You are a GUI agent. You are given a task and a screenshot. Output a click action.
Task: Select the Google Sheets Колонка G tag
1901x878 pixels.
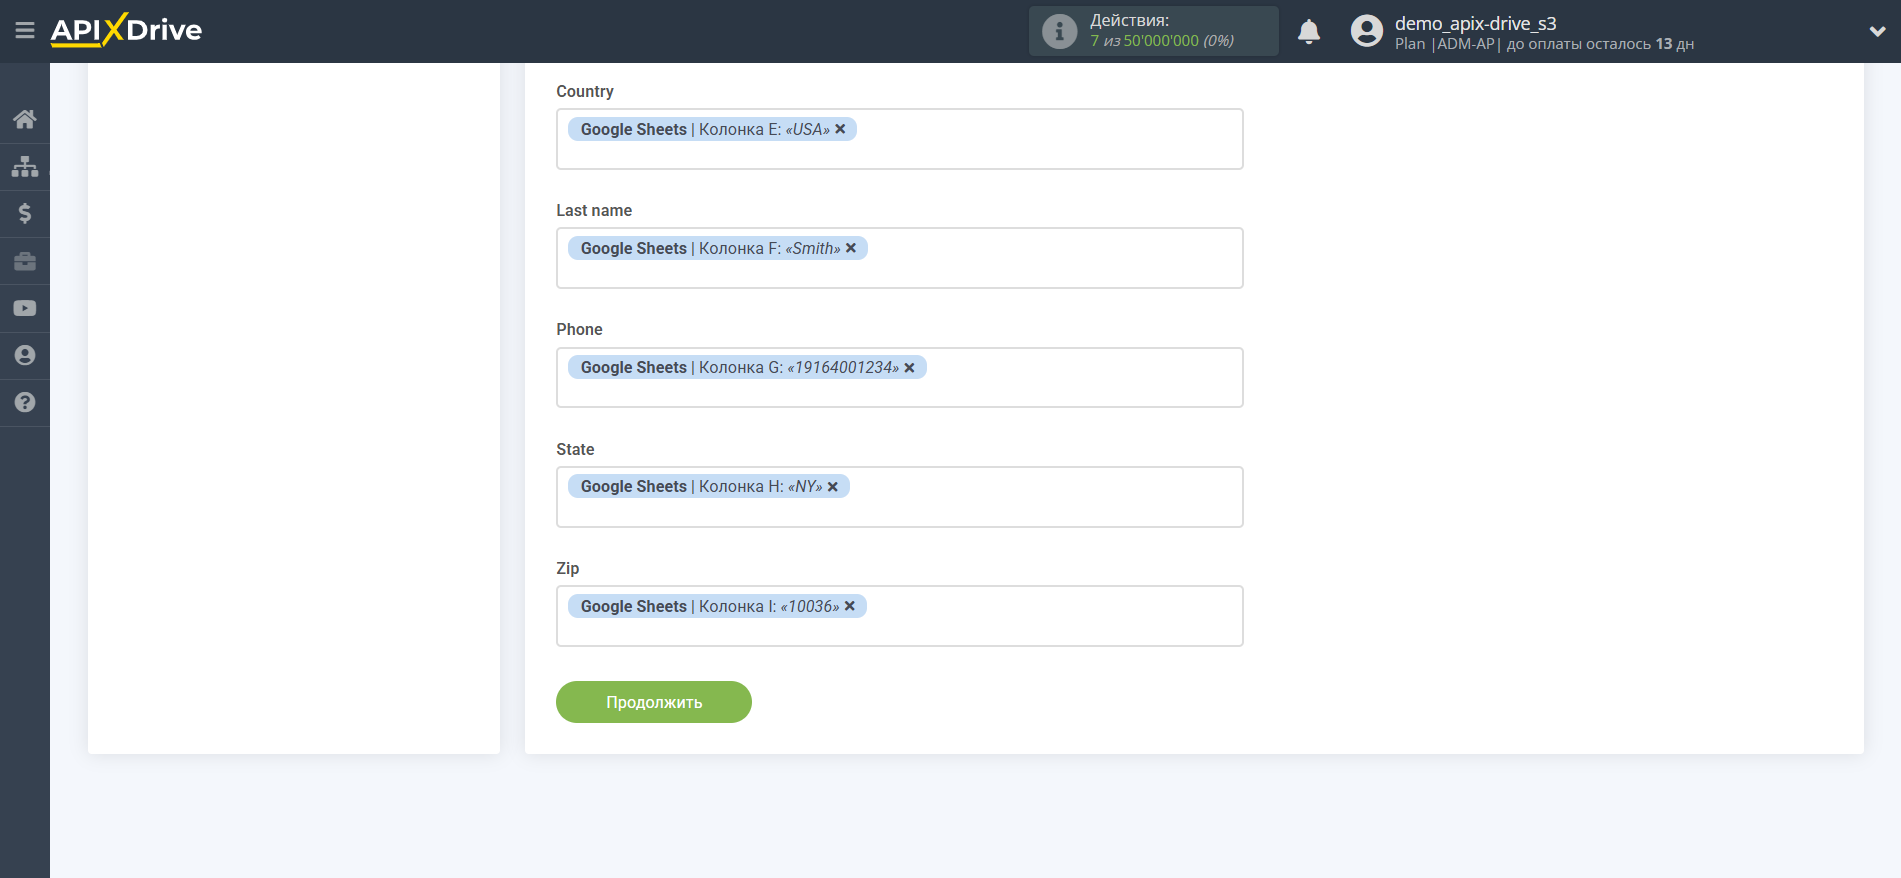747,367
